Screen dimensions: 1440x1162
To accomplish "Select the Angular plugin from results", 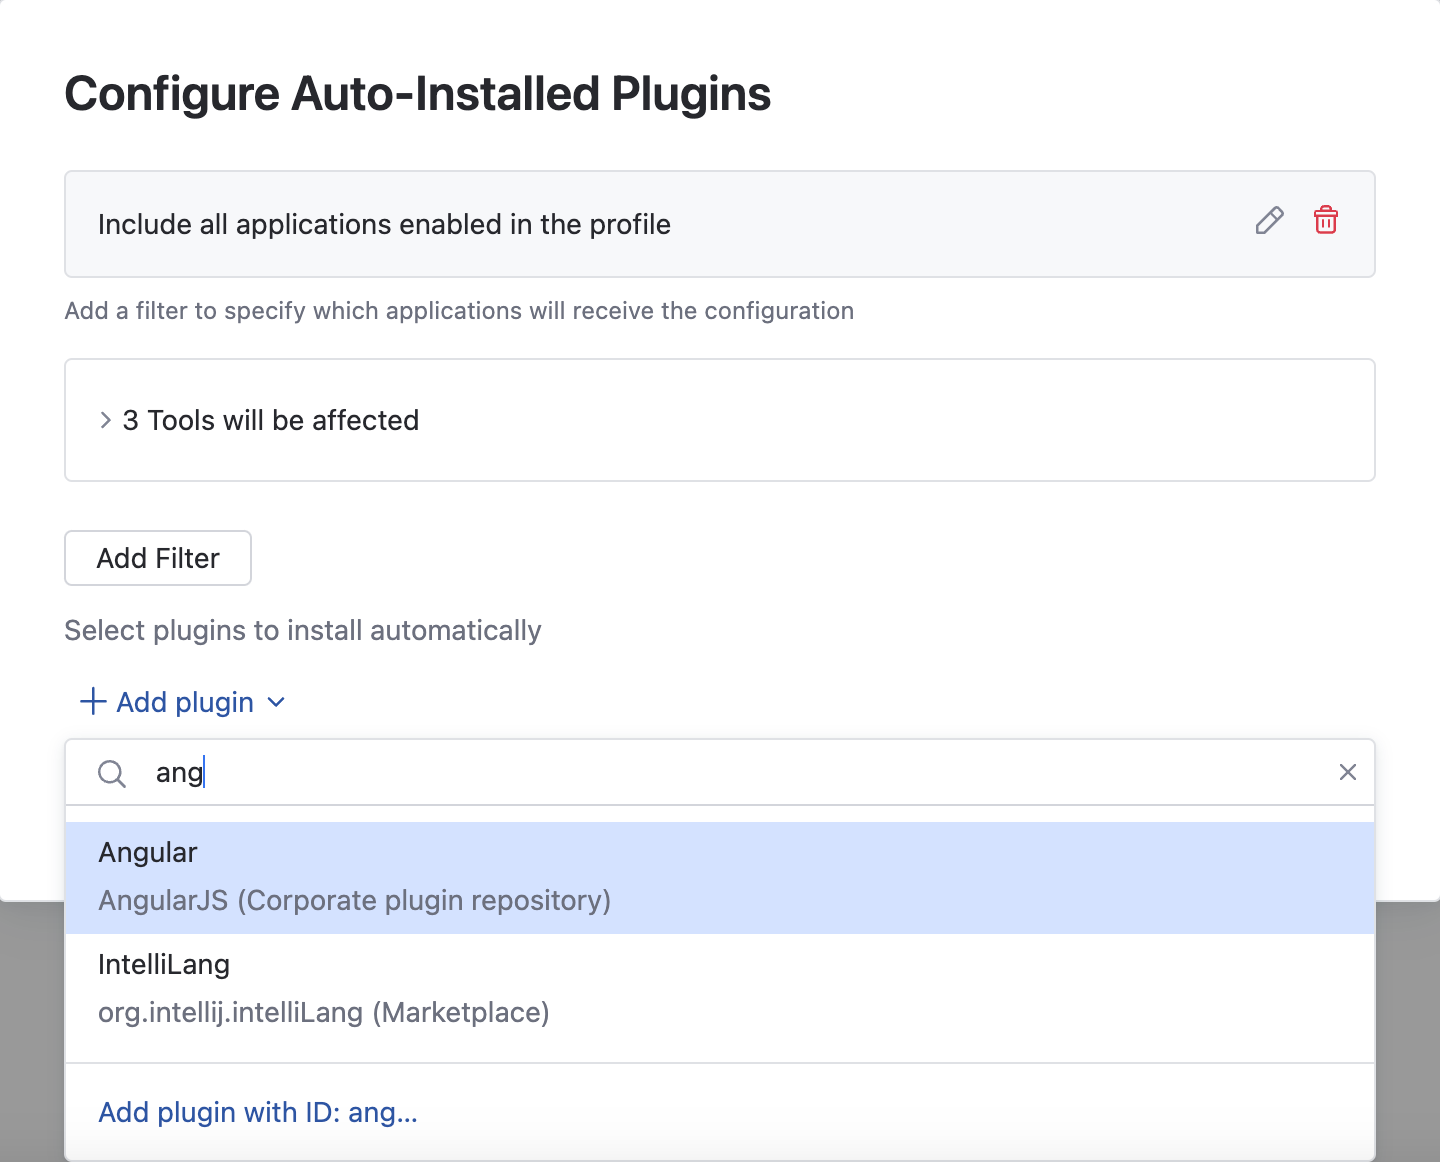I will [720, 878].
